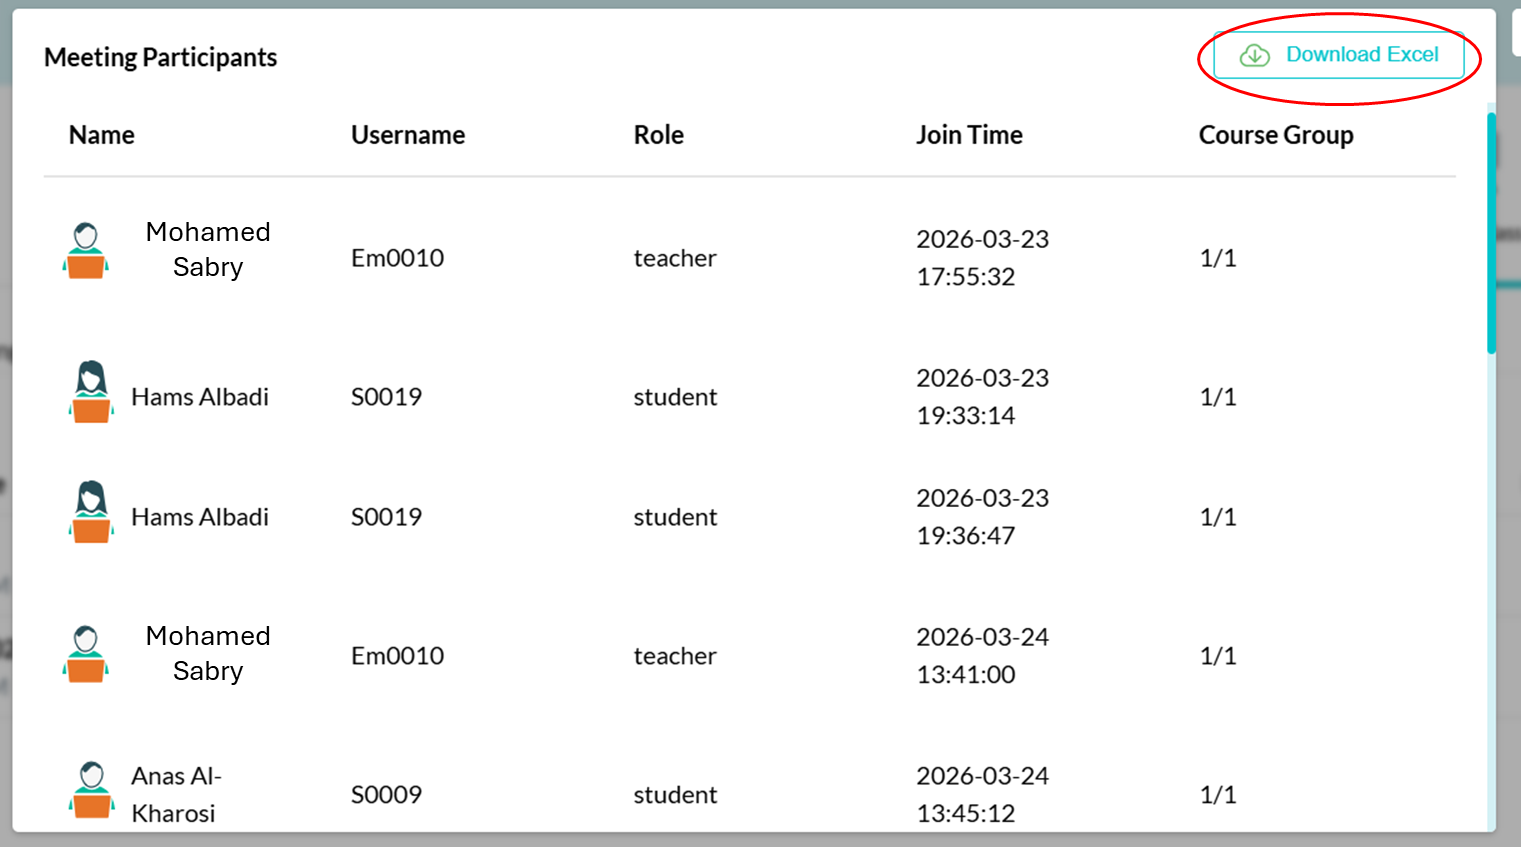Click Hams Albadi avatar for 19:33:14 entry

pos(91,392)
